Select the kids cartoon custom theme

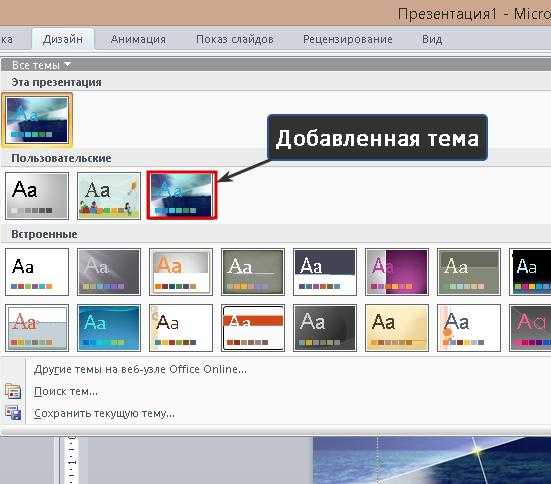pos(109,196)
